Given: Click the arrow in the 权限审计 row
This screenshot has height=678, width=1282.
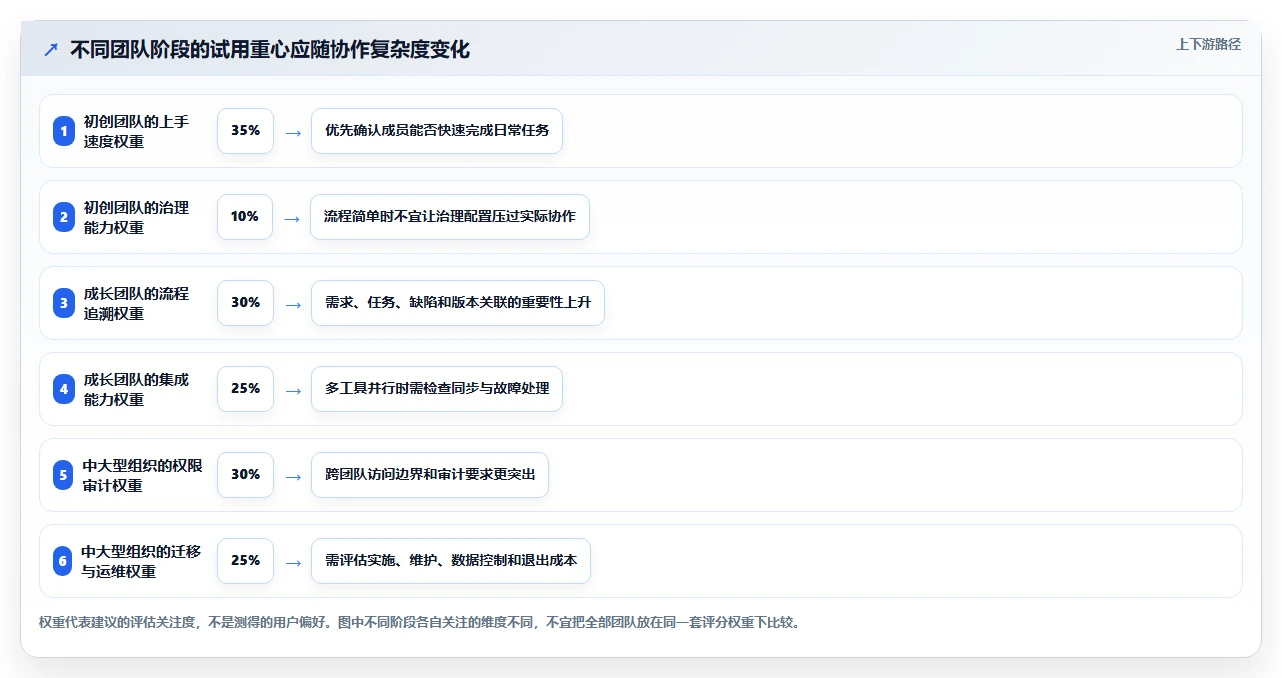Looking at the screenshot, I should point(293,476).
